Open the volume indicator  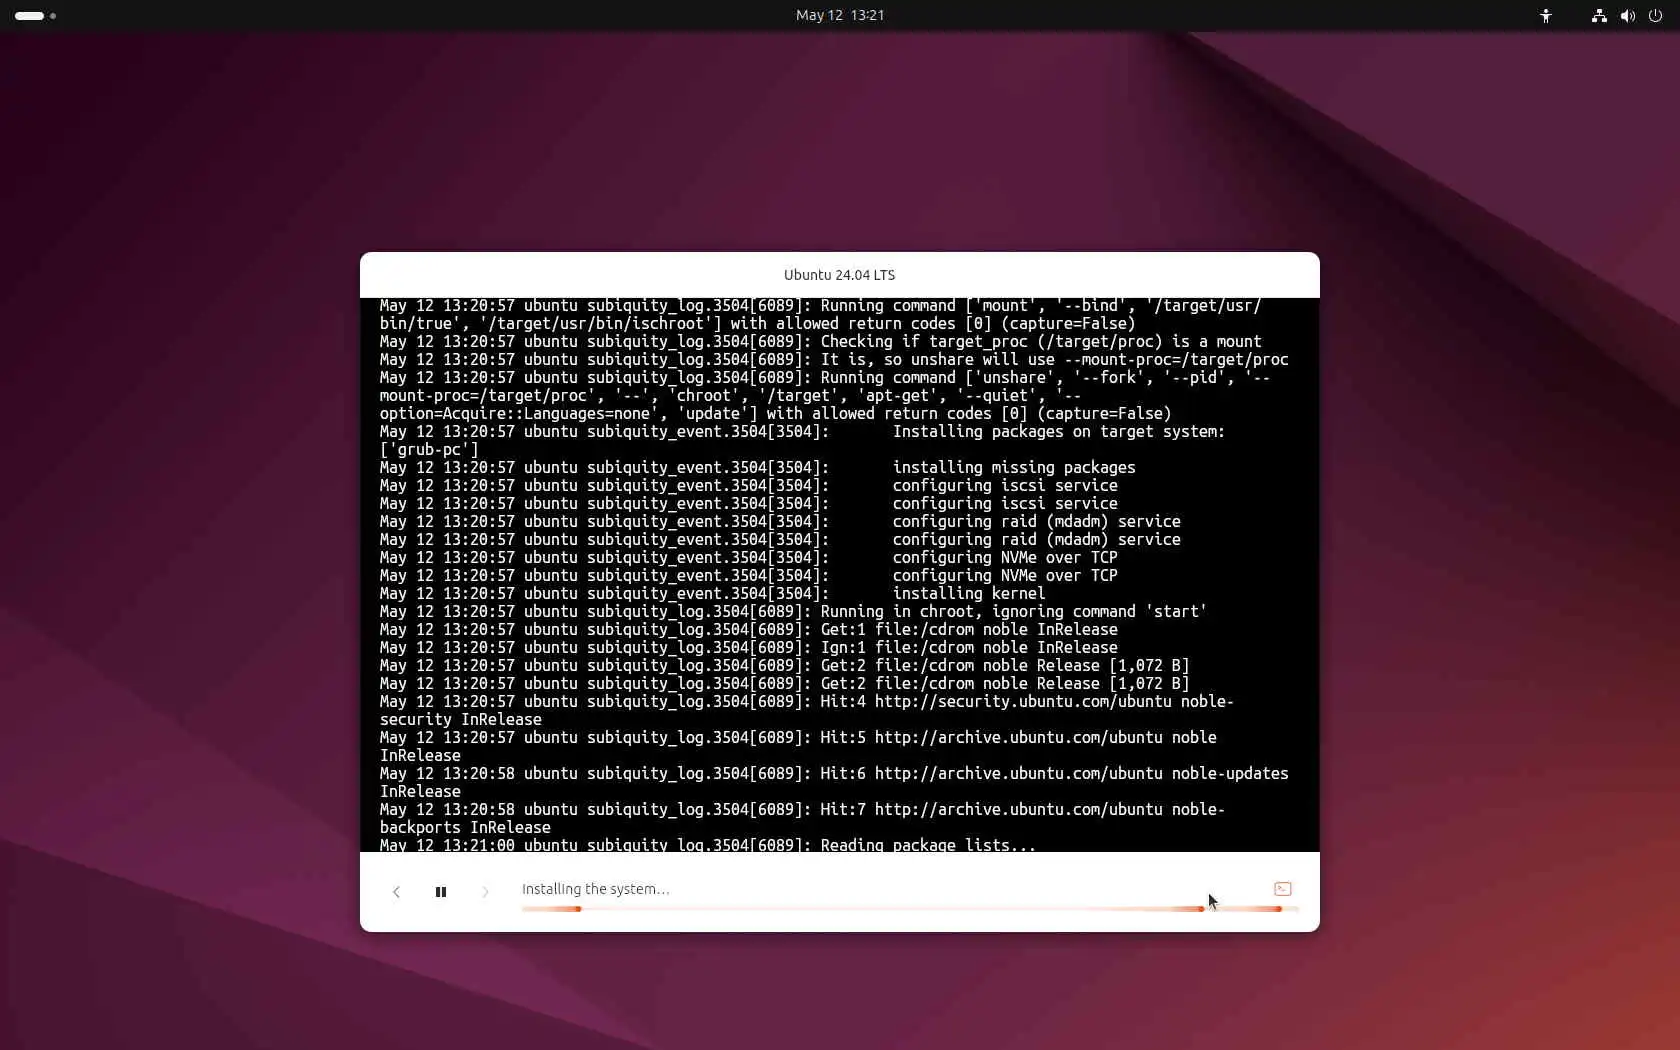point(1628,15)
